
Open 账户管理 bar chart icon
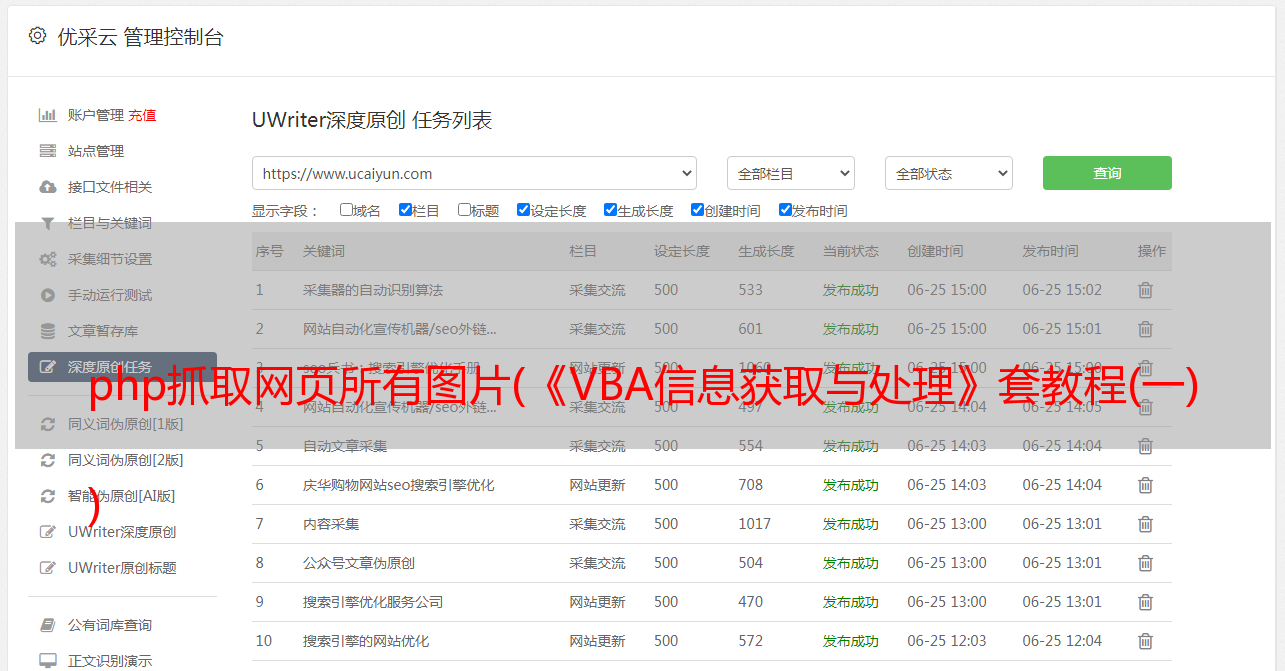[x=47, y=115]
